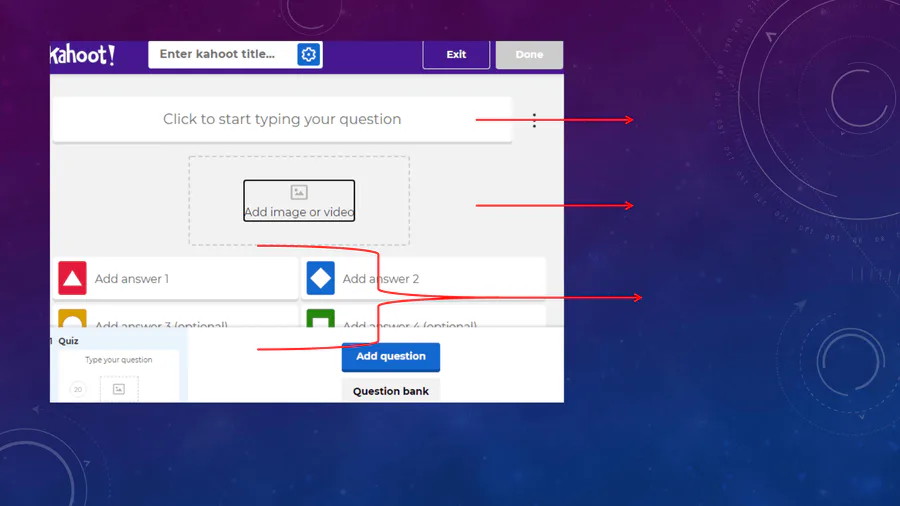Click the 20 second timer circle in thumbnail

[x=78, y=389]
